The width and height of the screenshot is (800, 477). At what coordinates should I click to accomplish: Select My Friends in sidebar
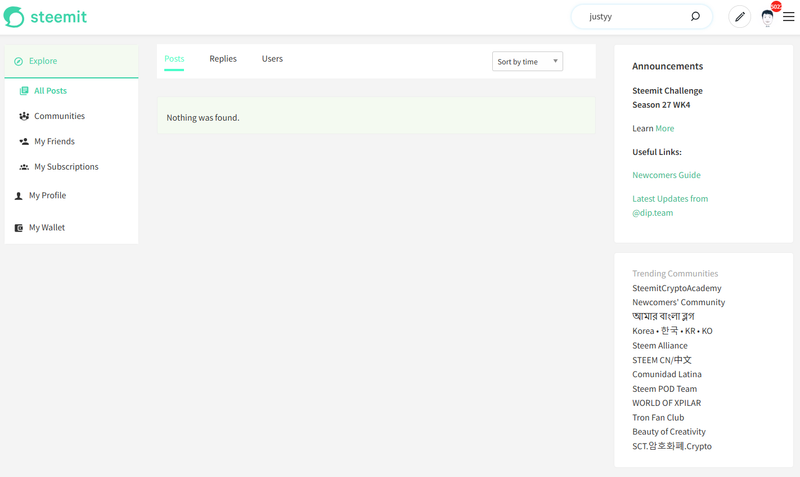coord(54,142)
